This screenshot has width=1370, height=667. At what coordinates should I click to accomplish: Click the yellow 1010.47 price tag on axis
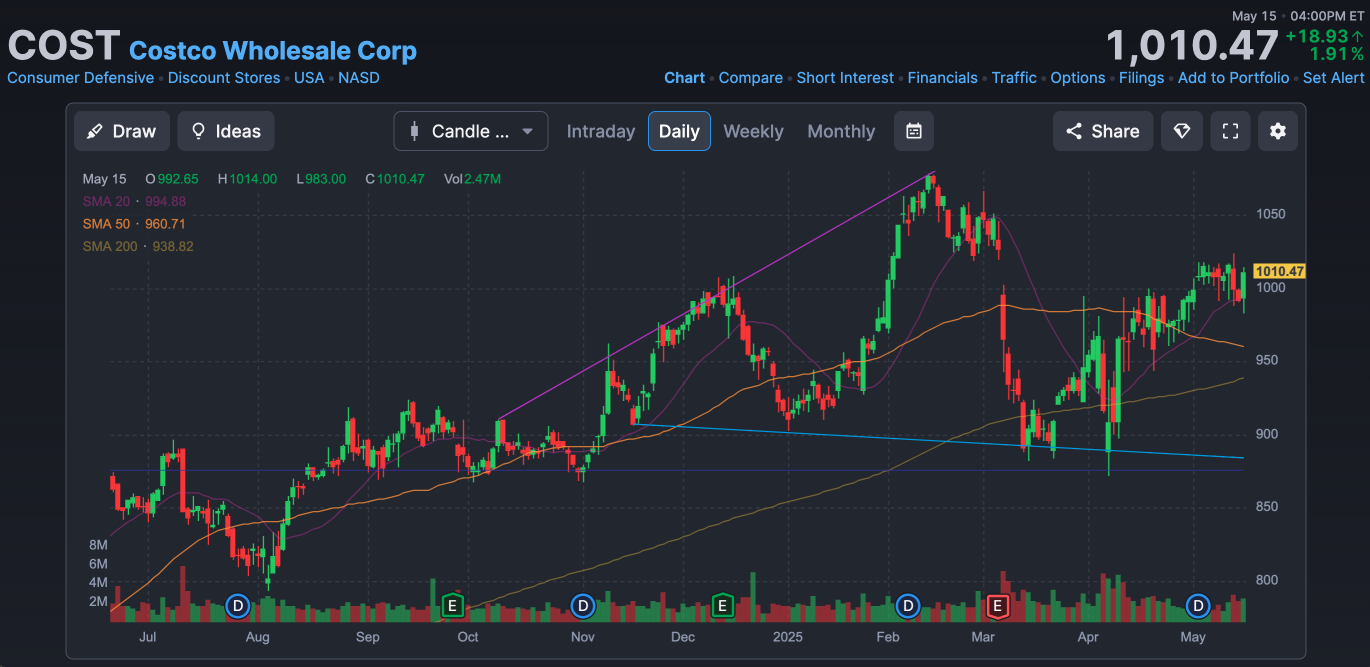coord(1279,271)
